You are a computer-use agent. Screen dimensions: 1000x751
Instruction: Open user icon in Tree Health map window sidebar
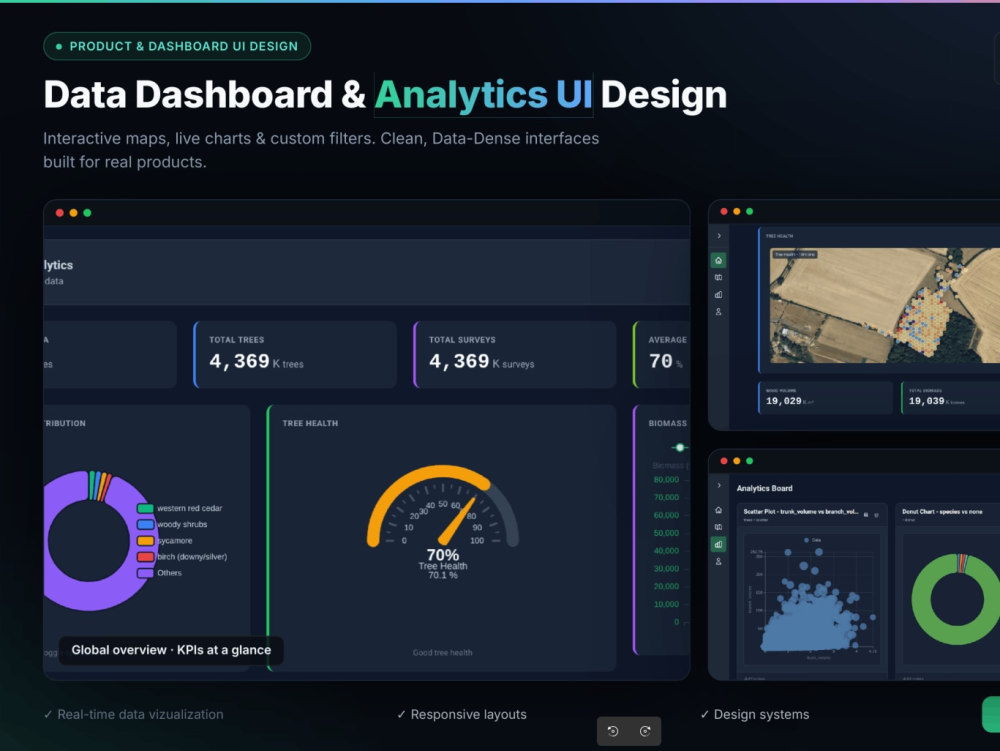tap(718, 312)
